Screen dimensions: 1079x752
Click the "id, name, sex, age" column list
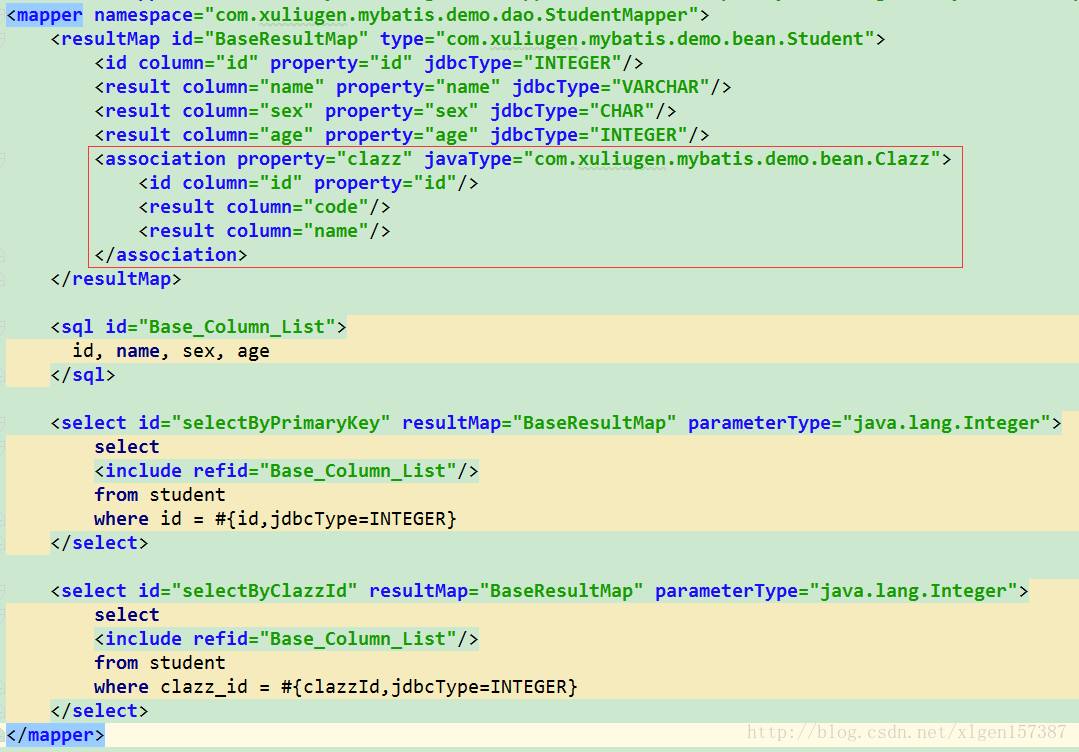(x=171, y=351)
